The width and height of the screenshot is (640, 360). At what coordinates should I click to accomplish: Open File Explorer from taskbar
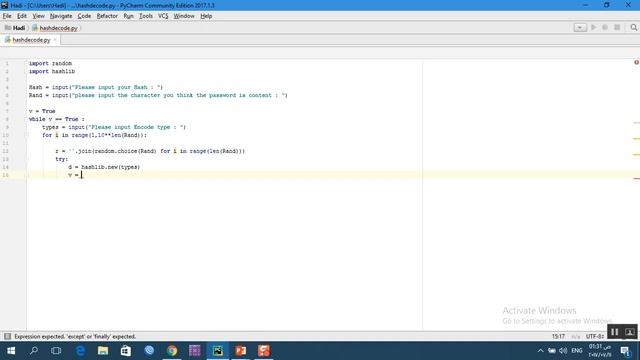click(103, 351)
